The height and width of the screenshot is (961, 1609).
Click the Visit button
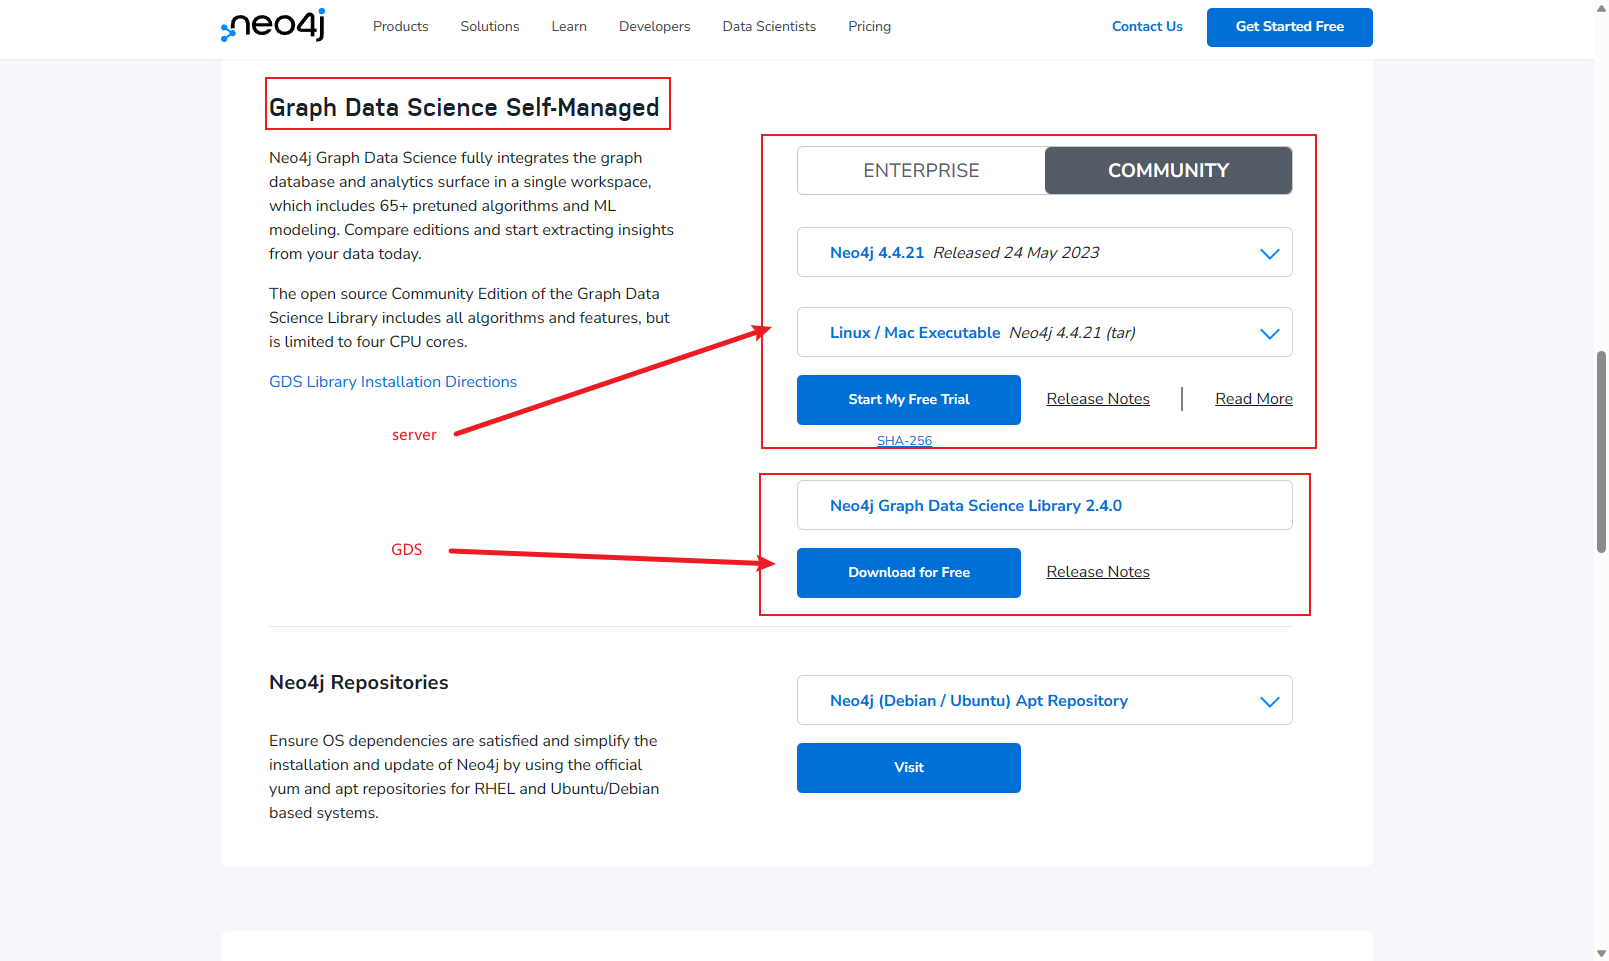909,768
